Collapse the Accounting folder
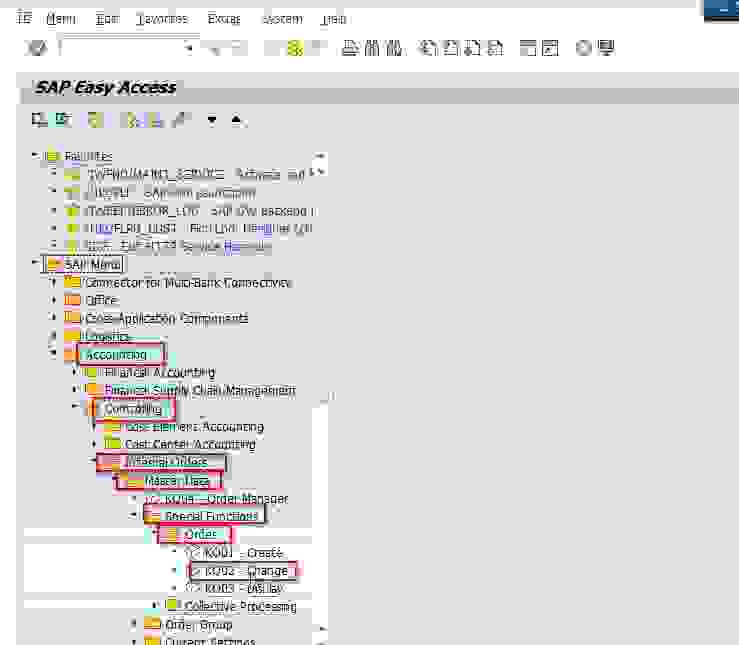Image resolution: width=739 pixels, height=645 pixels. click(54, 352)
